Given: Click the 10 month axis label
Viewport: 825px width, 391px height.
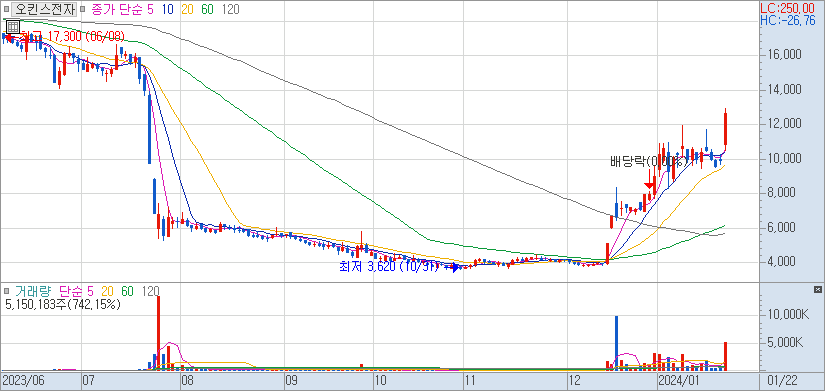Looking at the screenshot, I should (x=380, y=379).
